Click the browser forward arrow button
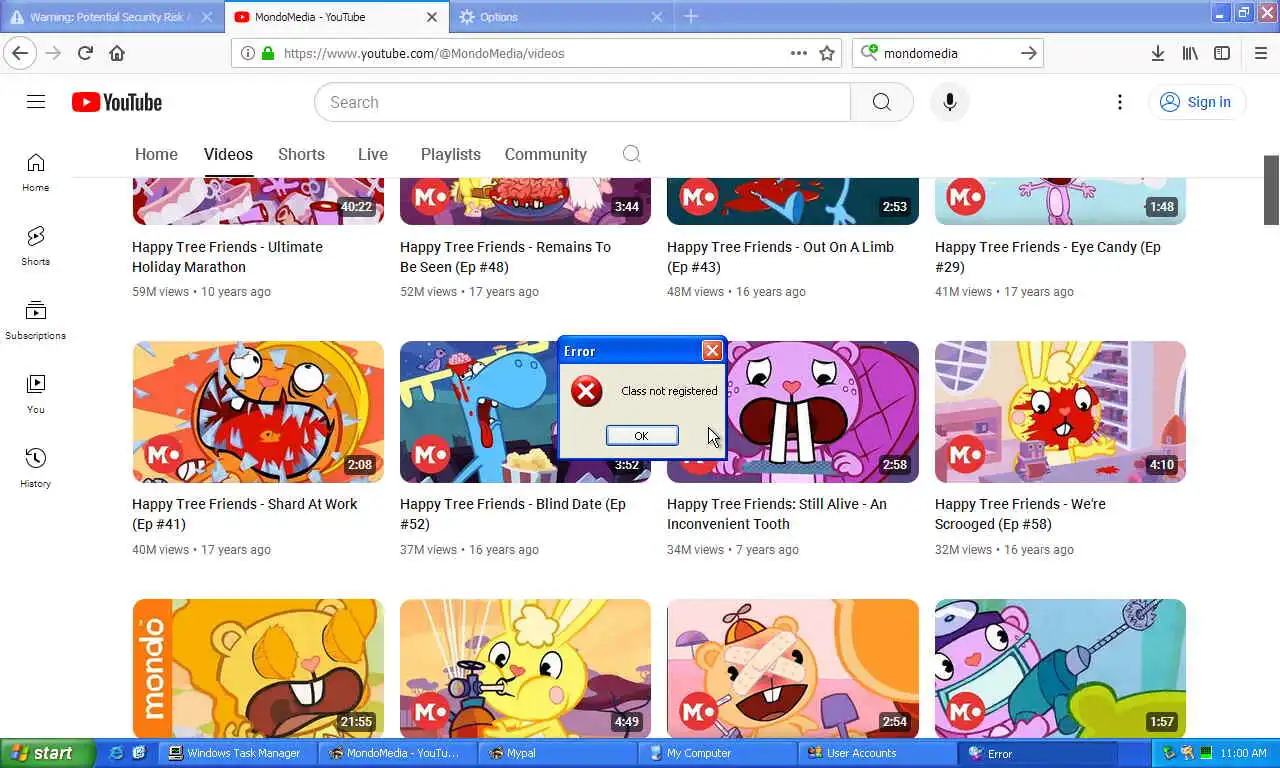 pos(53,53)
